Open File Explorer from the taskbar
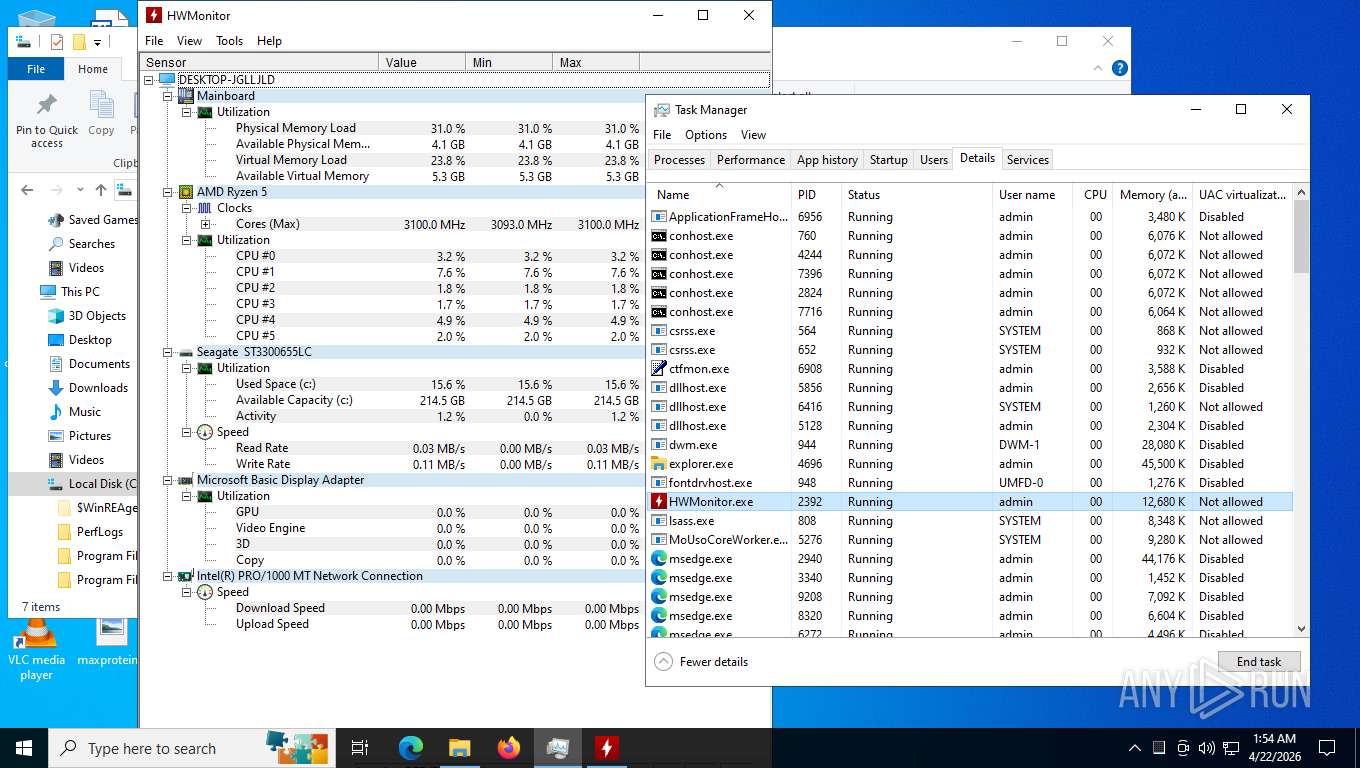The height and width of the screenshot is (768, 1360). tap(459, 748)
